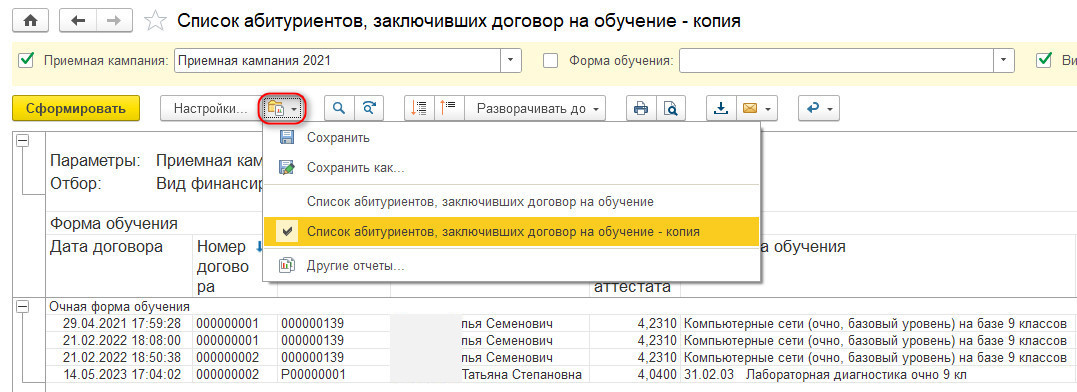
Task: Select date cell 21.02.2022 18:08:00
Action: [x=119, y=341]
